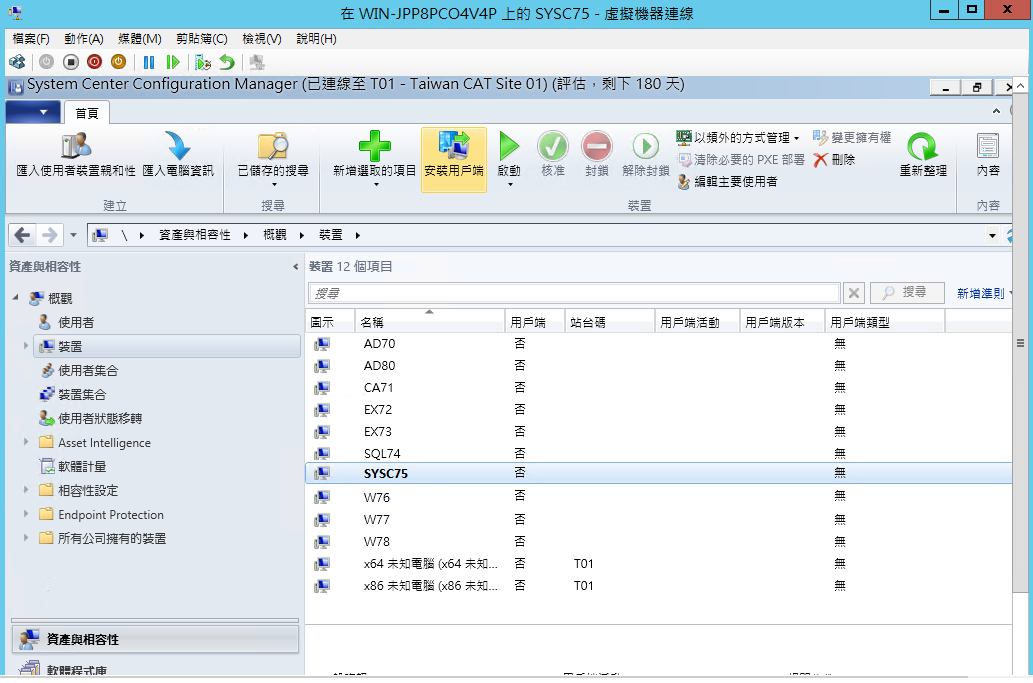Click 新增準則 link
This screenshot has width=1033, height=683.
(x=980, y=293)
